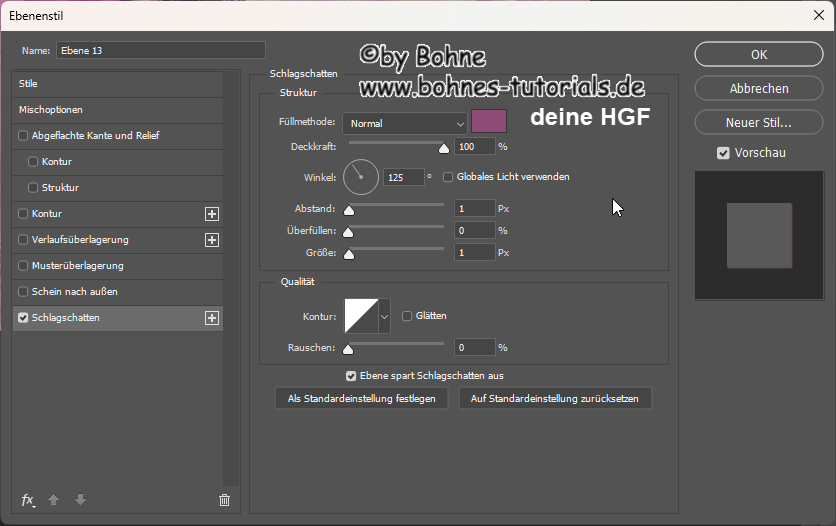The image size is (836, 526).
Task: Add another Schlagschatten with plus icon
Action: [x=211, y=318]
